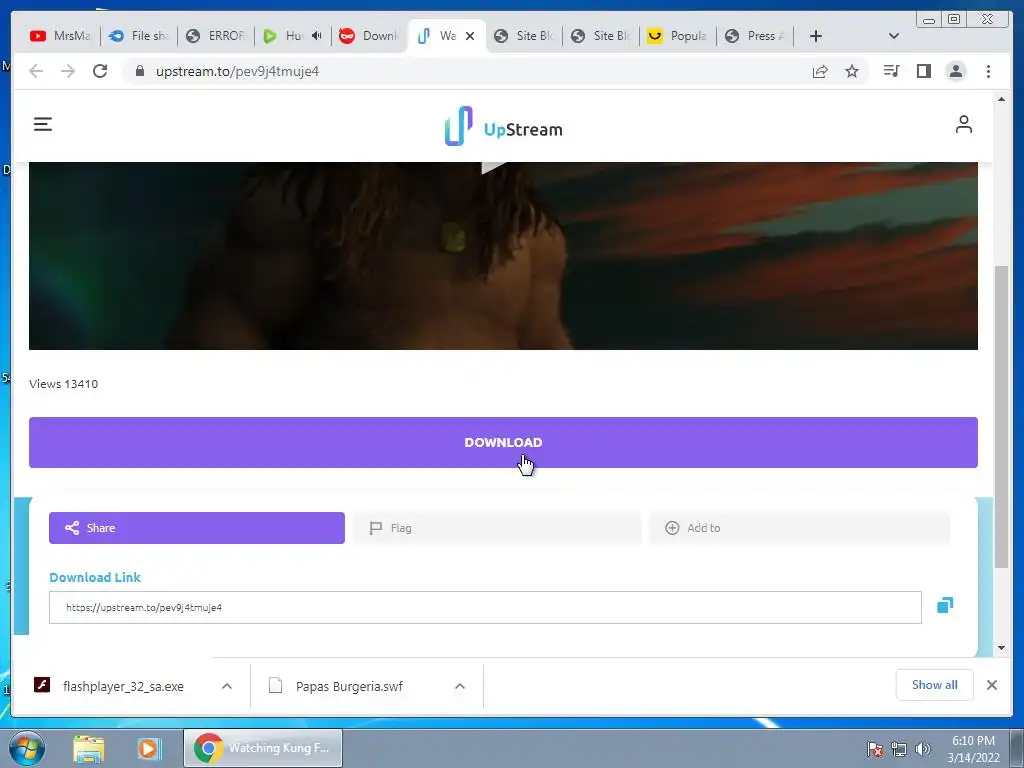Image resolution: width=1024 pixels, height=768 pixels.
Task: Click the download link text field
Action: coord(485,607)
